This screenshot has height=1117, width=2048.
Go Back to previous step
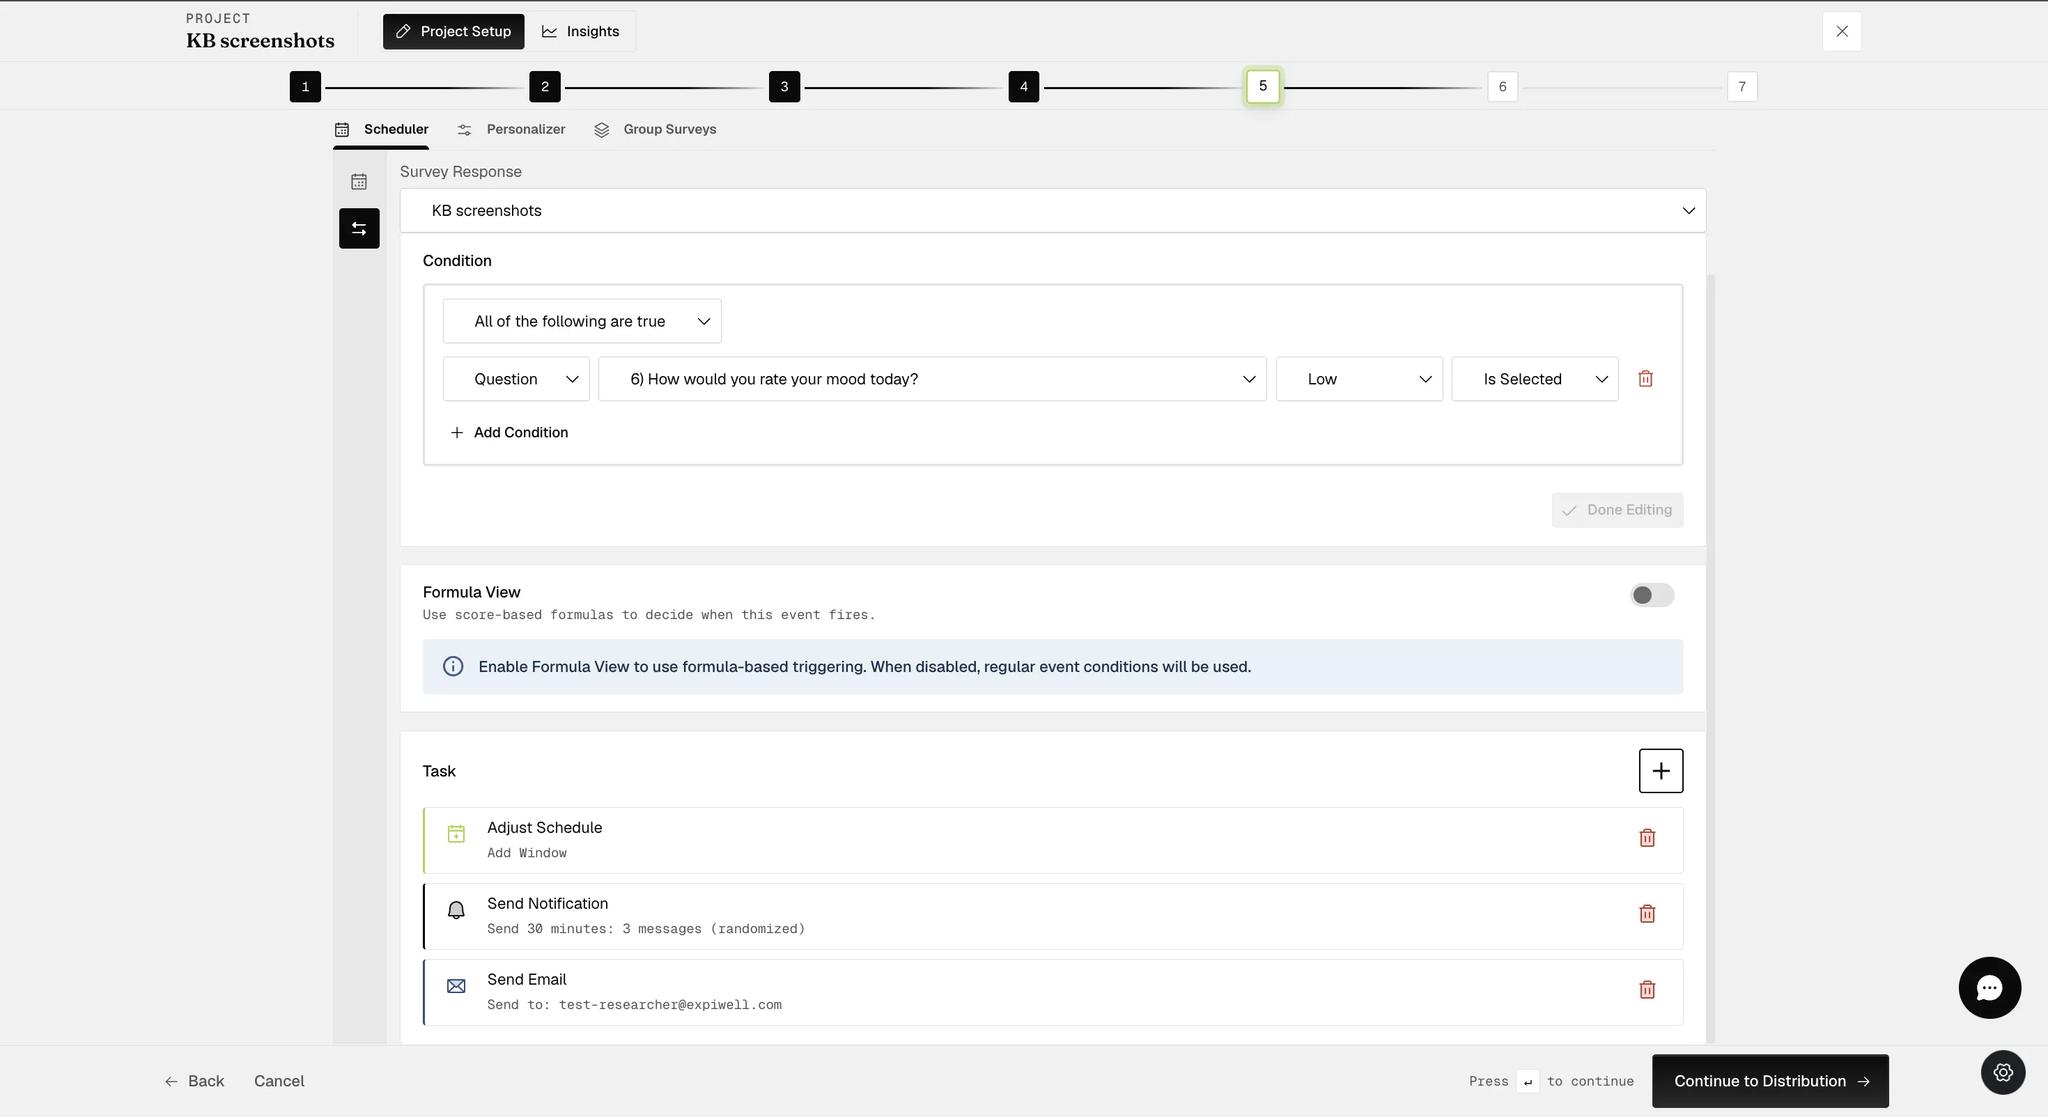(x=194, y=1081)
